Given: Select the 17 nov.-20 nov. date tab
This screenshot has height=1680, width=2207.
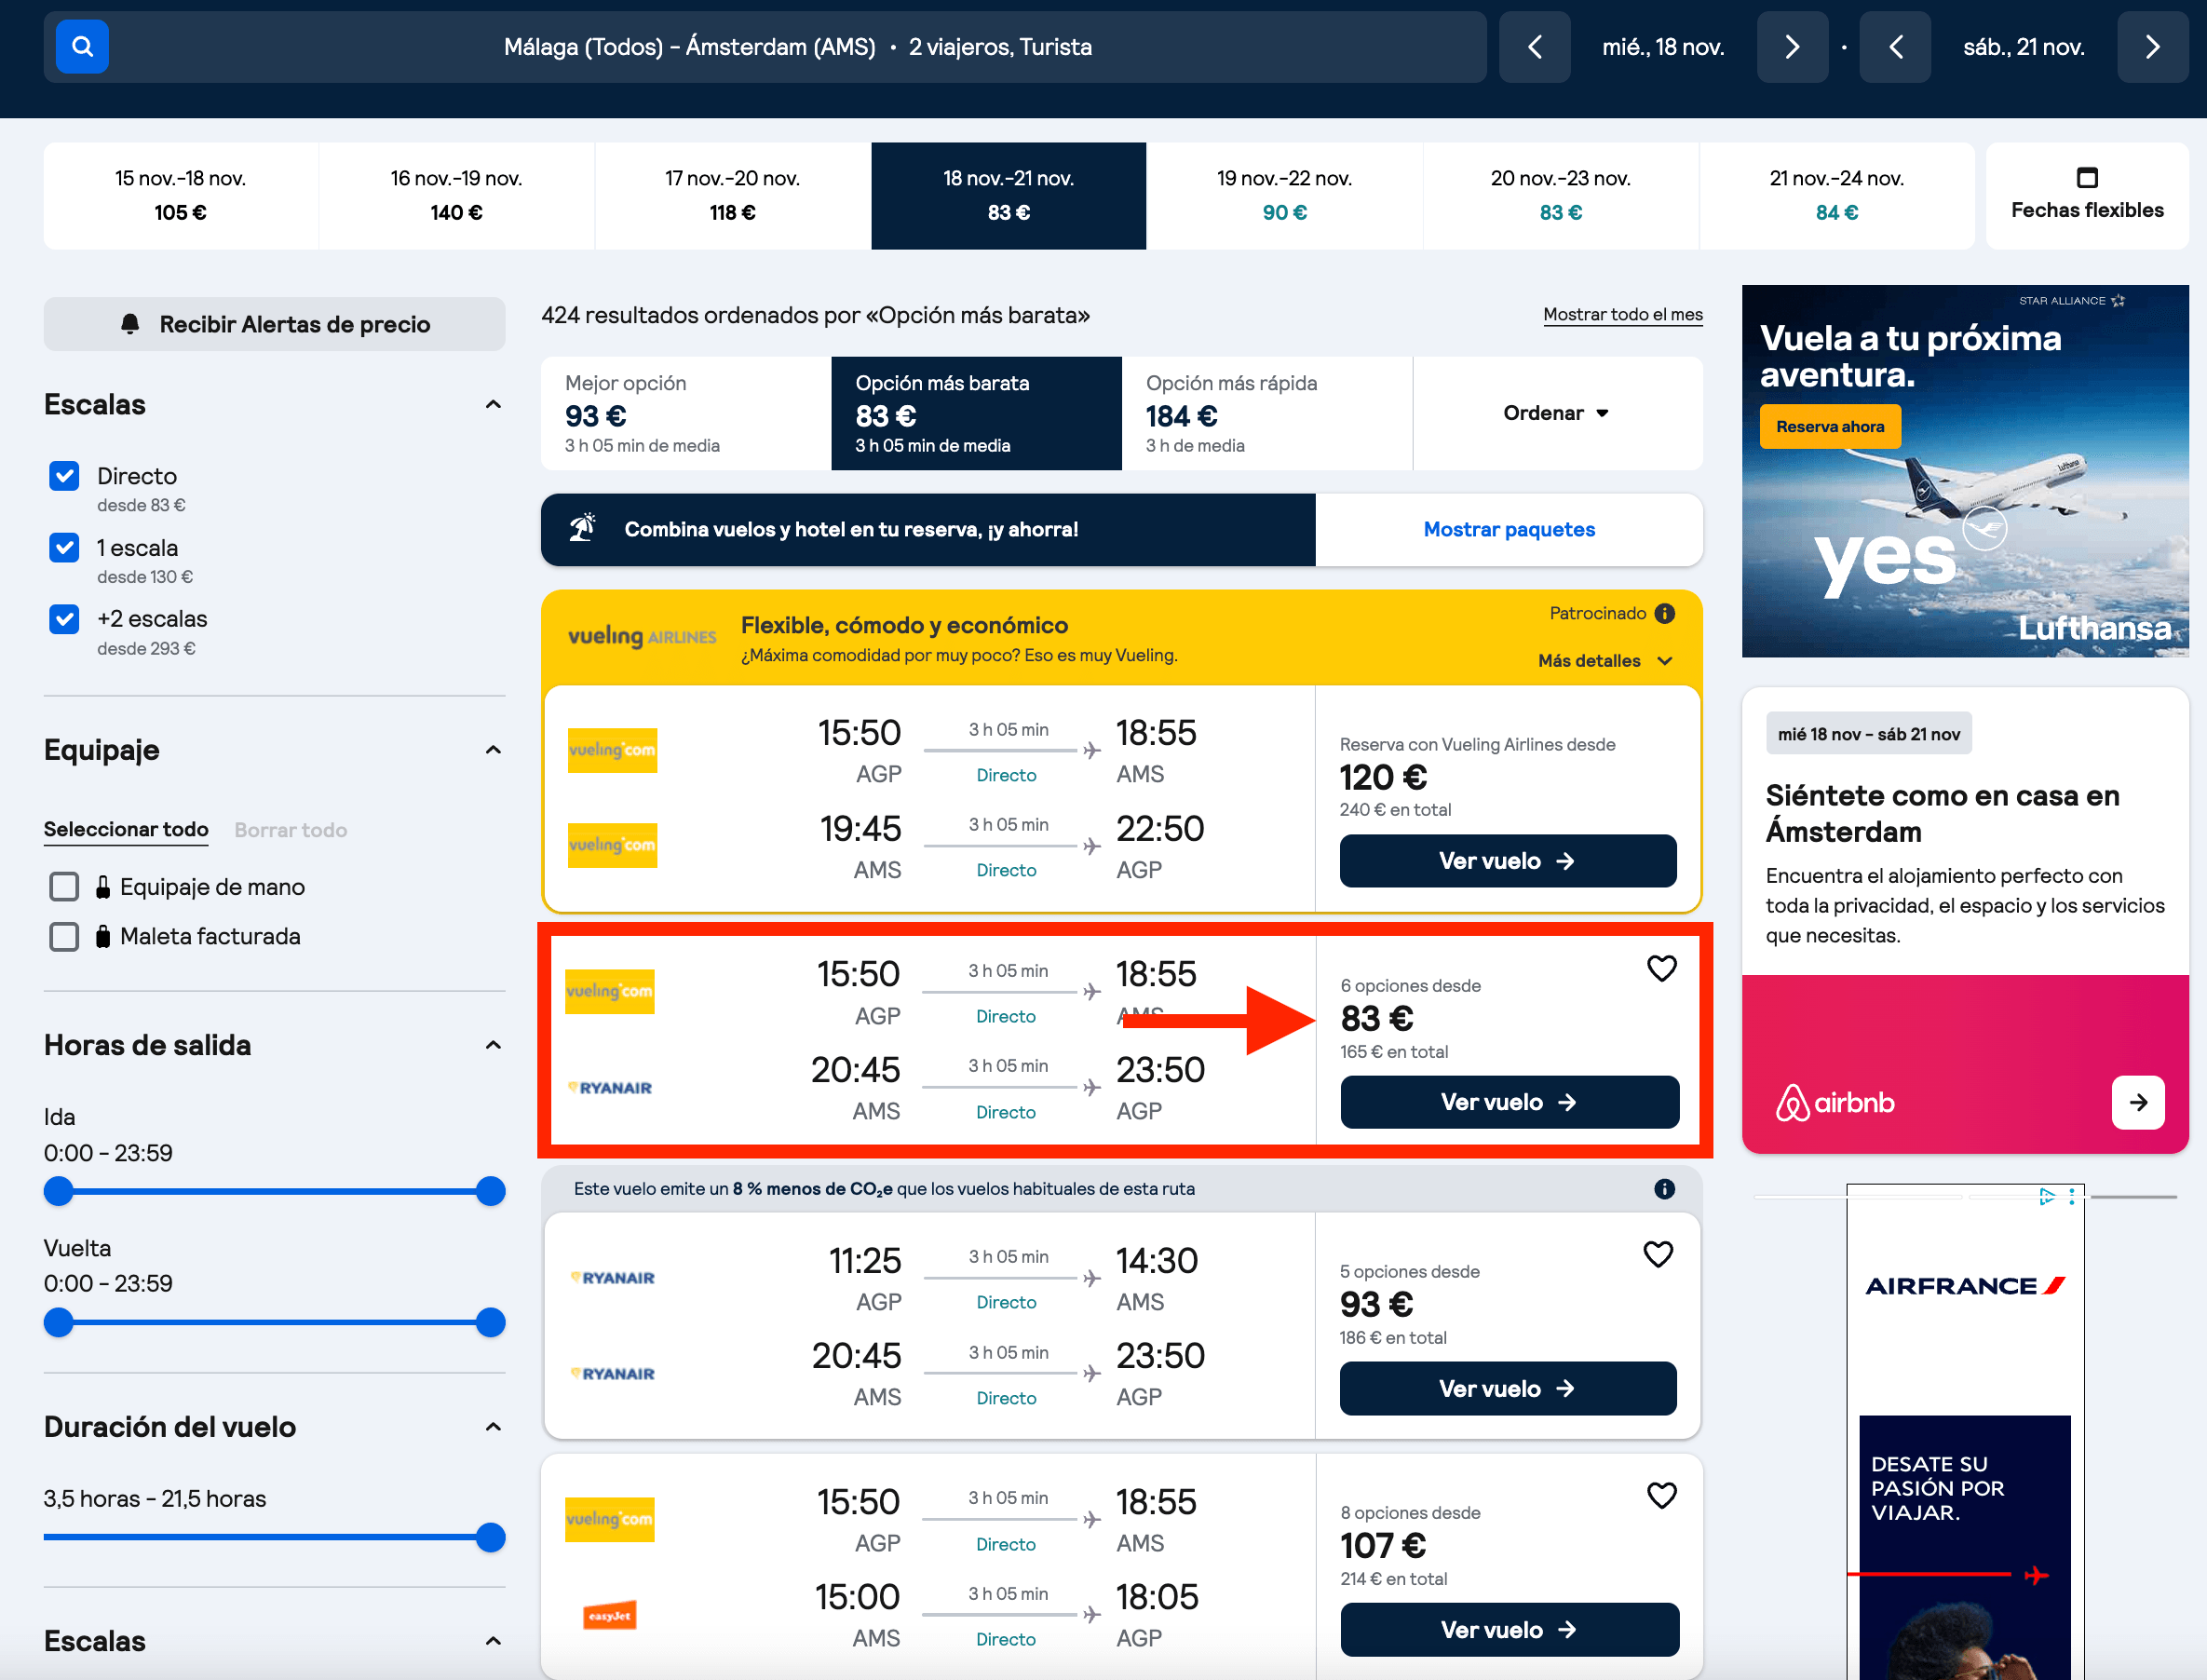Looking at the screenshot, I should [733, 195].
